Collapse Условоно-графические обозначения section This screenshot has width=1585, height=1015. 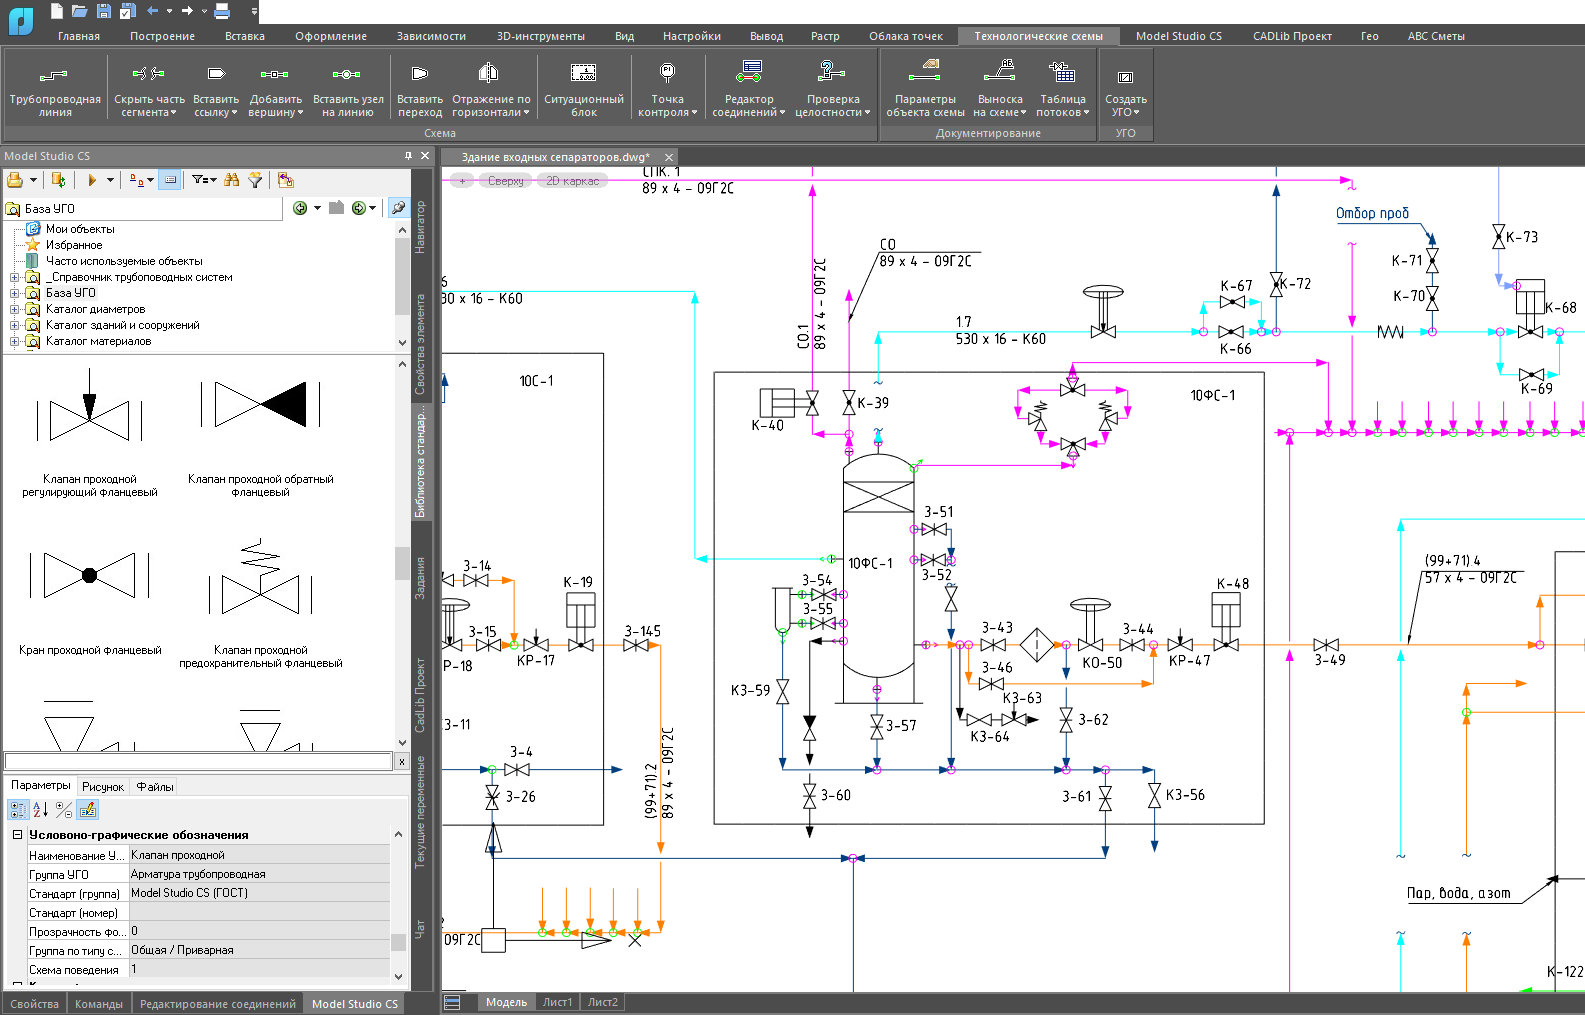17,834
